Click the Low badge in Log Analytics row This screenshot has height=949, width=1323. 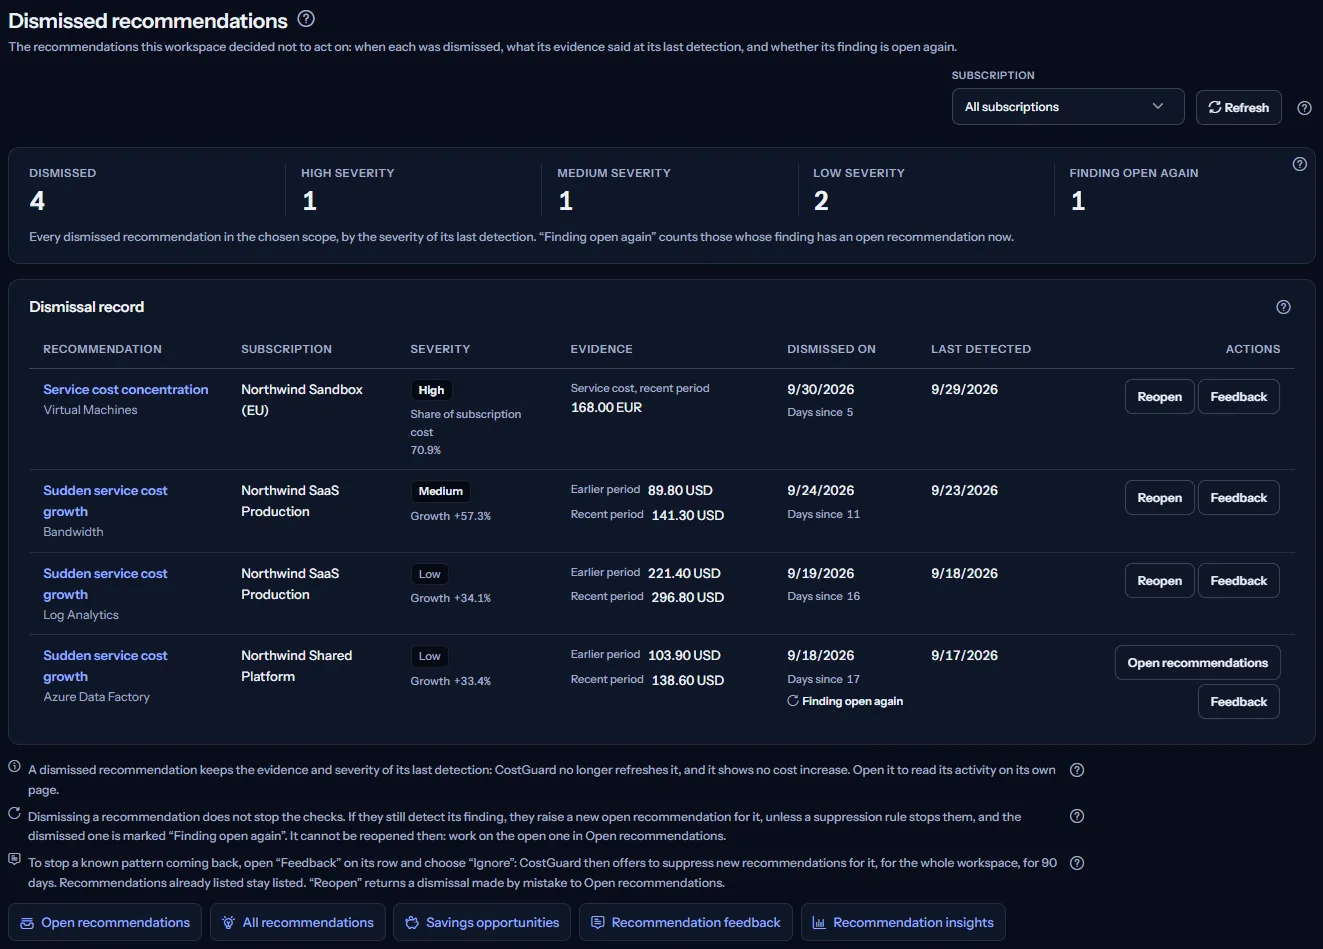click(x=429, y=574)
